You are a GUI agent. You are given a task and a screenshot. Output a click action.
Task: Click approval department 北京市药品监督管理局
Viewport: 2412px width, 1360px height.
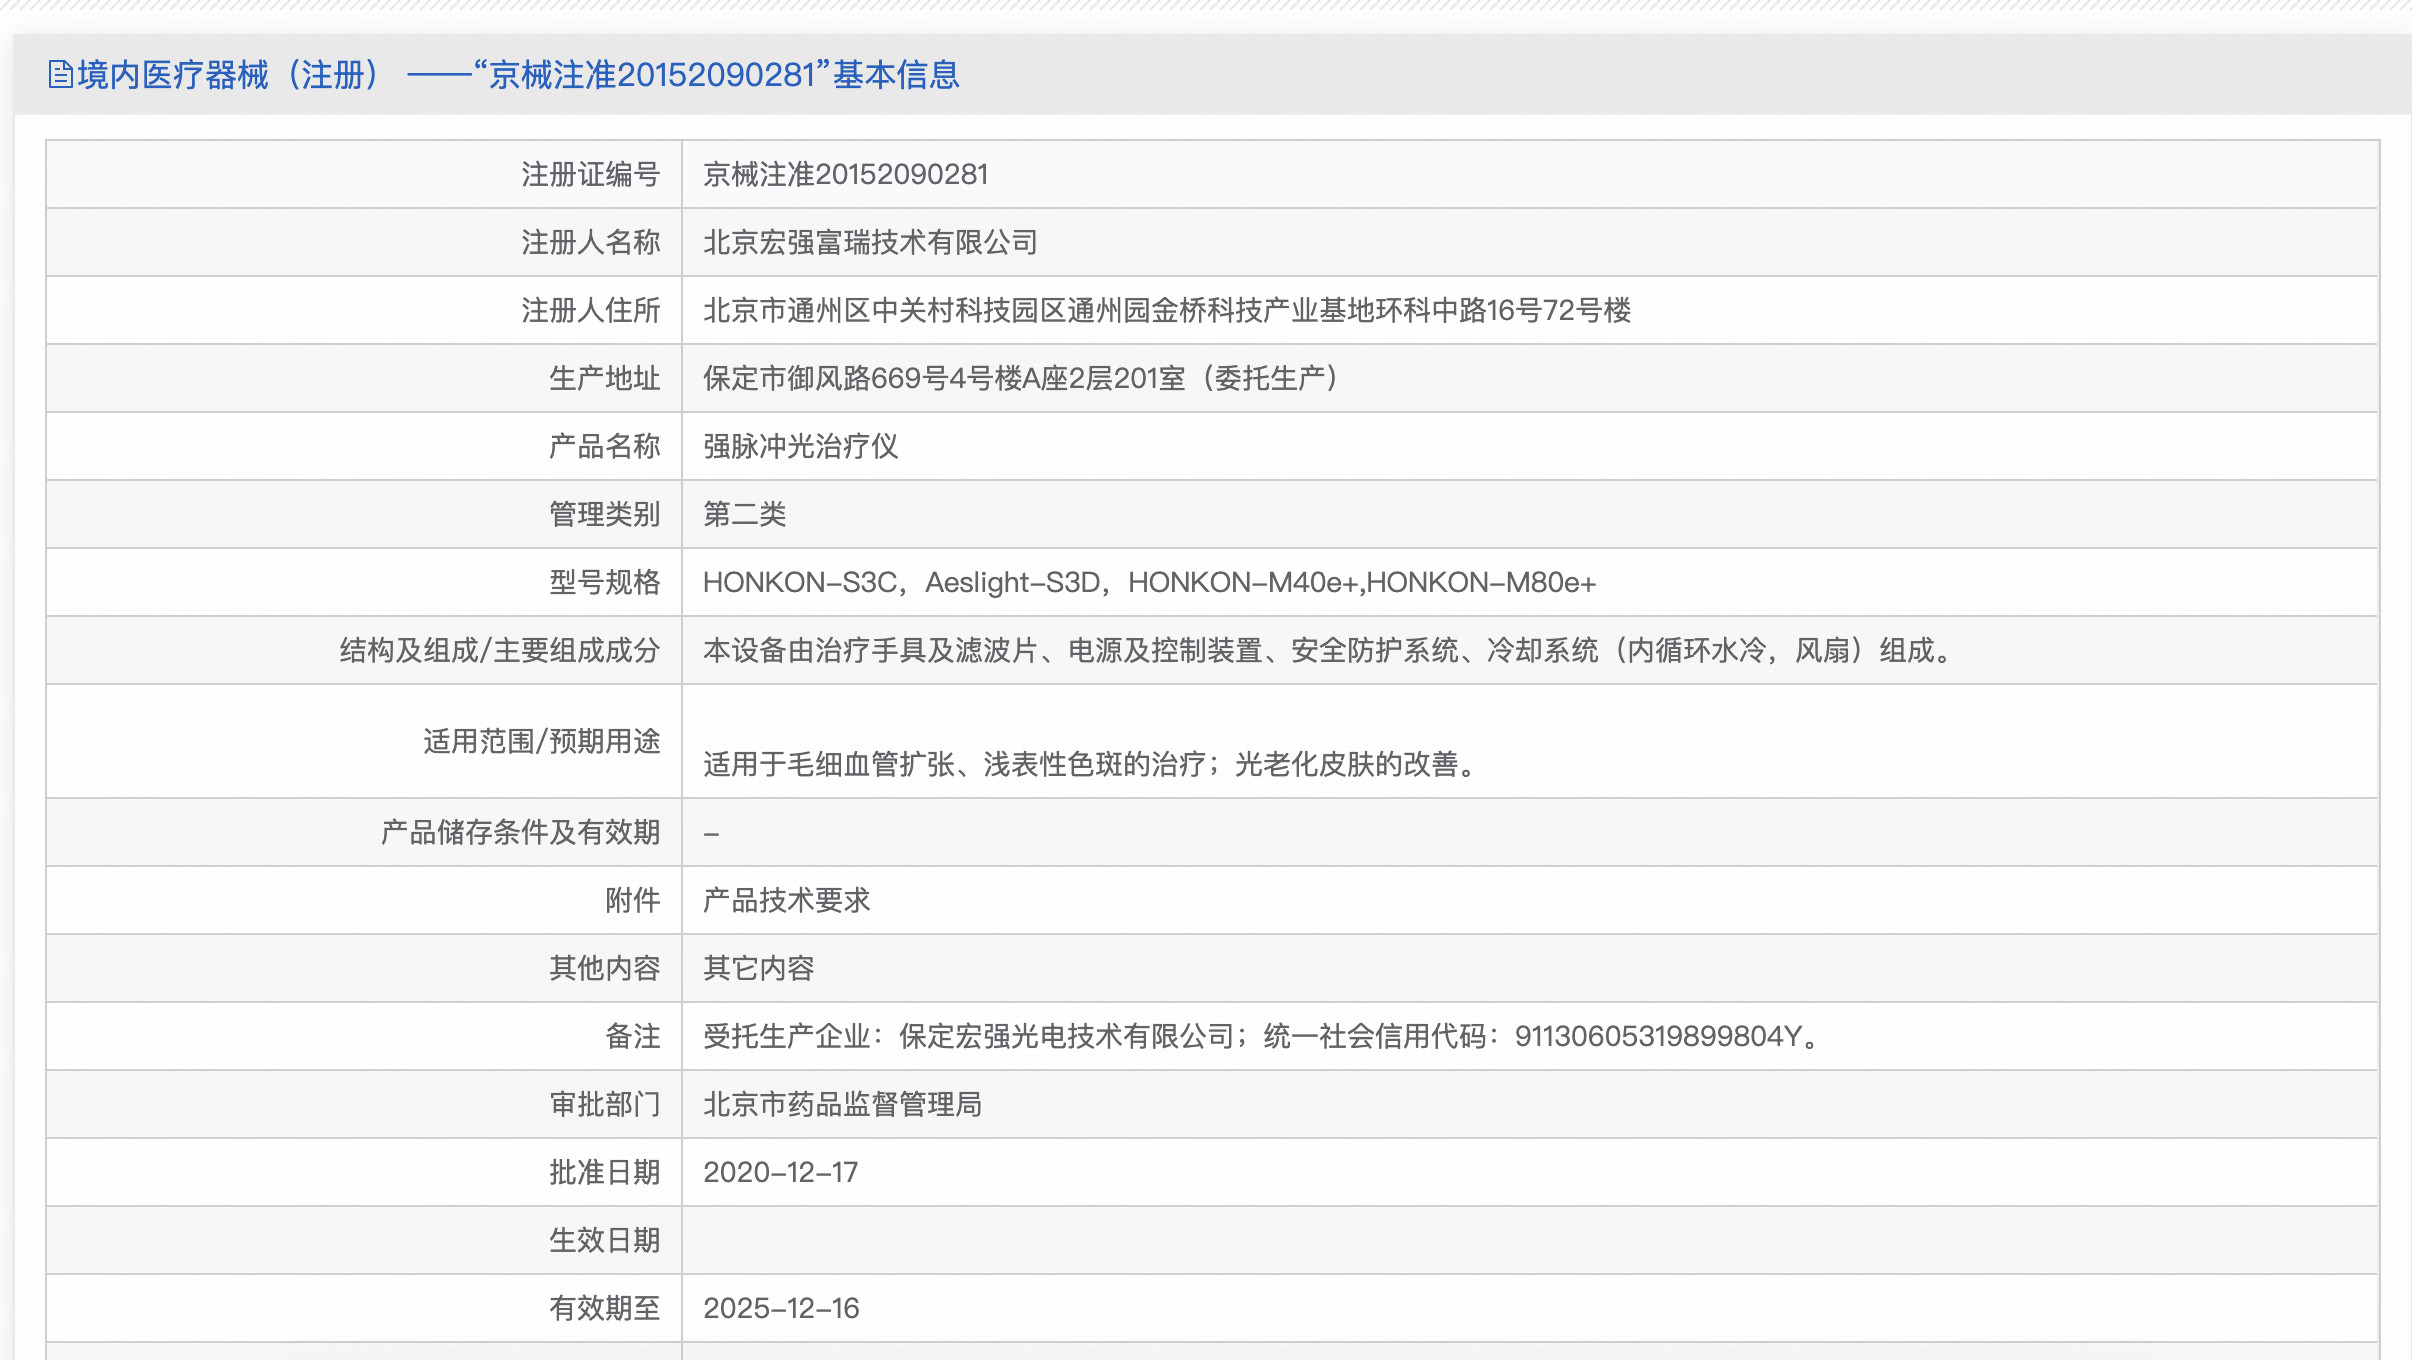pos(842,1105)
